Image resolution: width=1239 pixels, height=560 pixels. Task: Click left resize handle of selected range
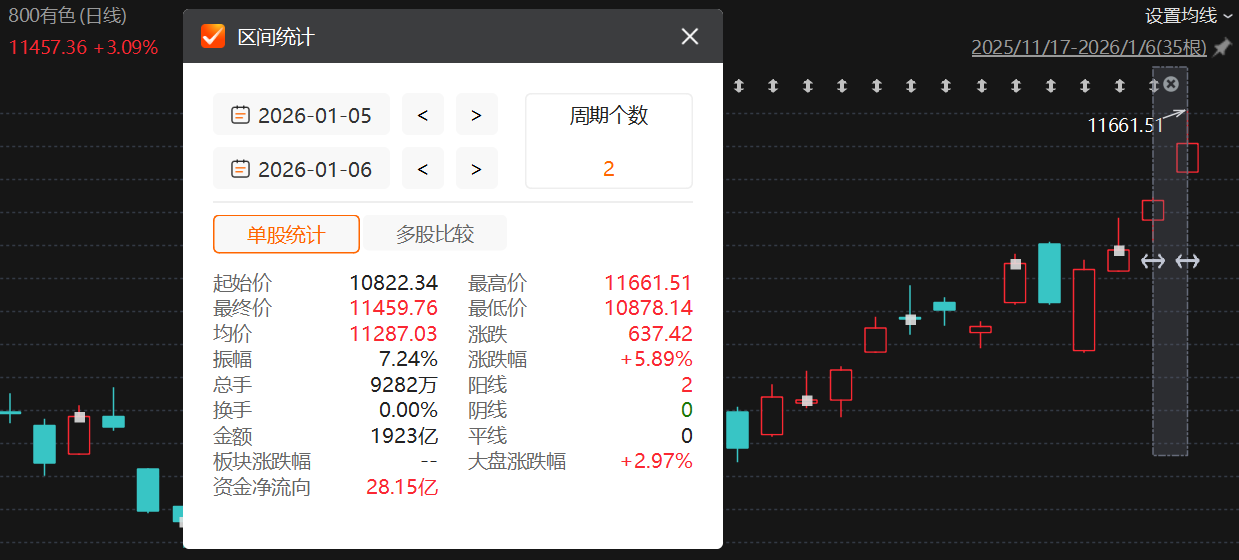tap(1153, 261)
